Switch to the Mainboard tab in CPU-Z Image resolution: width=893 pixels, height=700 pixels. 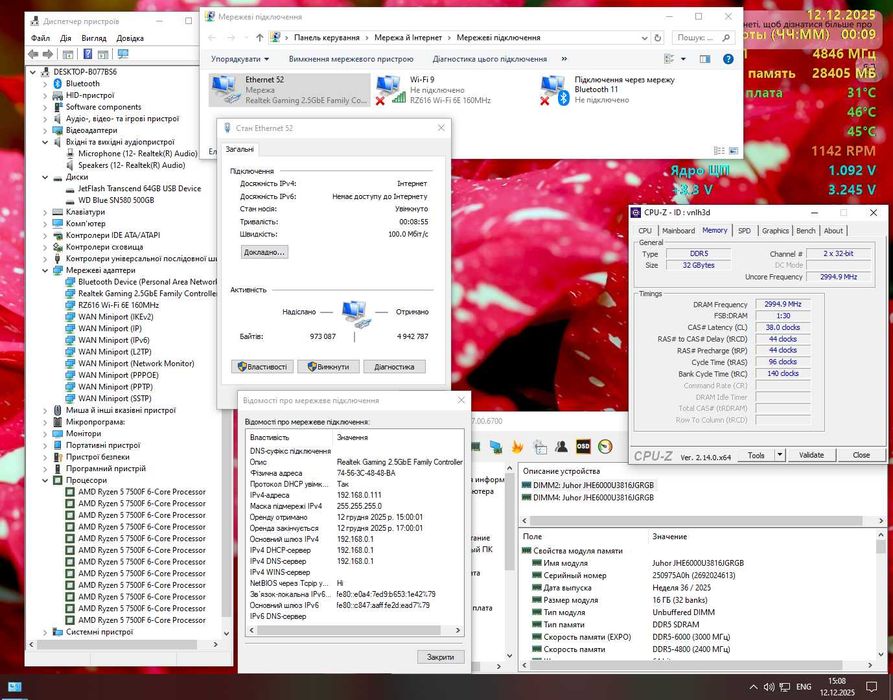678,231
